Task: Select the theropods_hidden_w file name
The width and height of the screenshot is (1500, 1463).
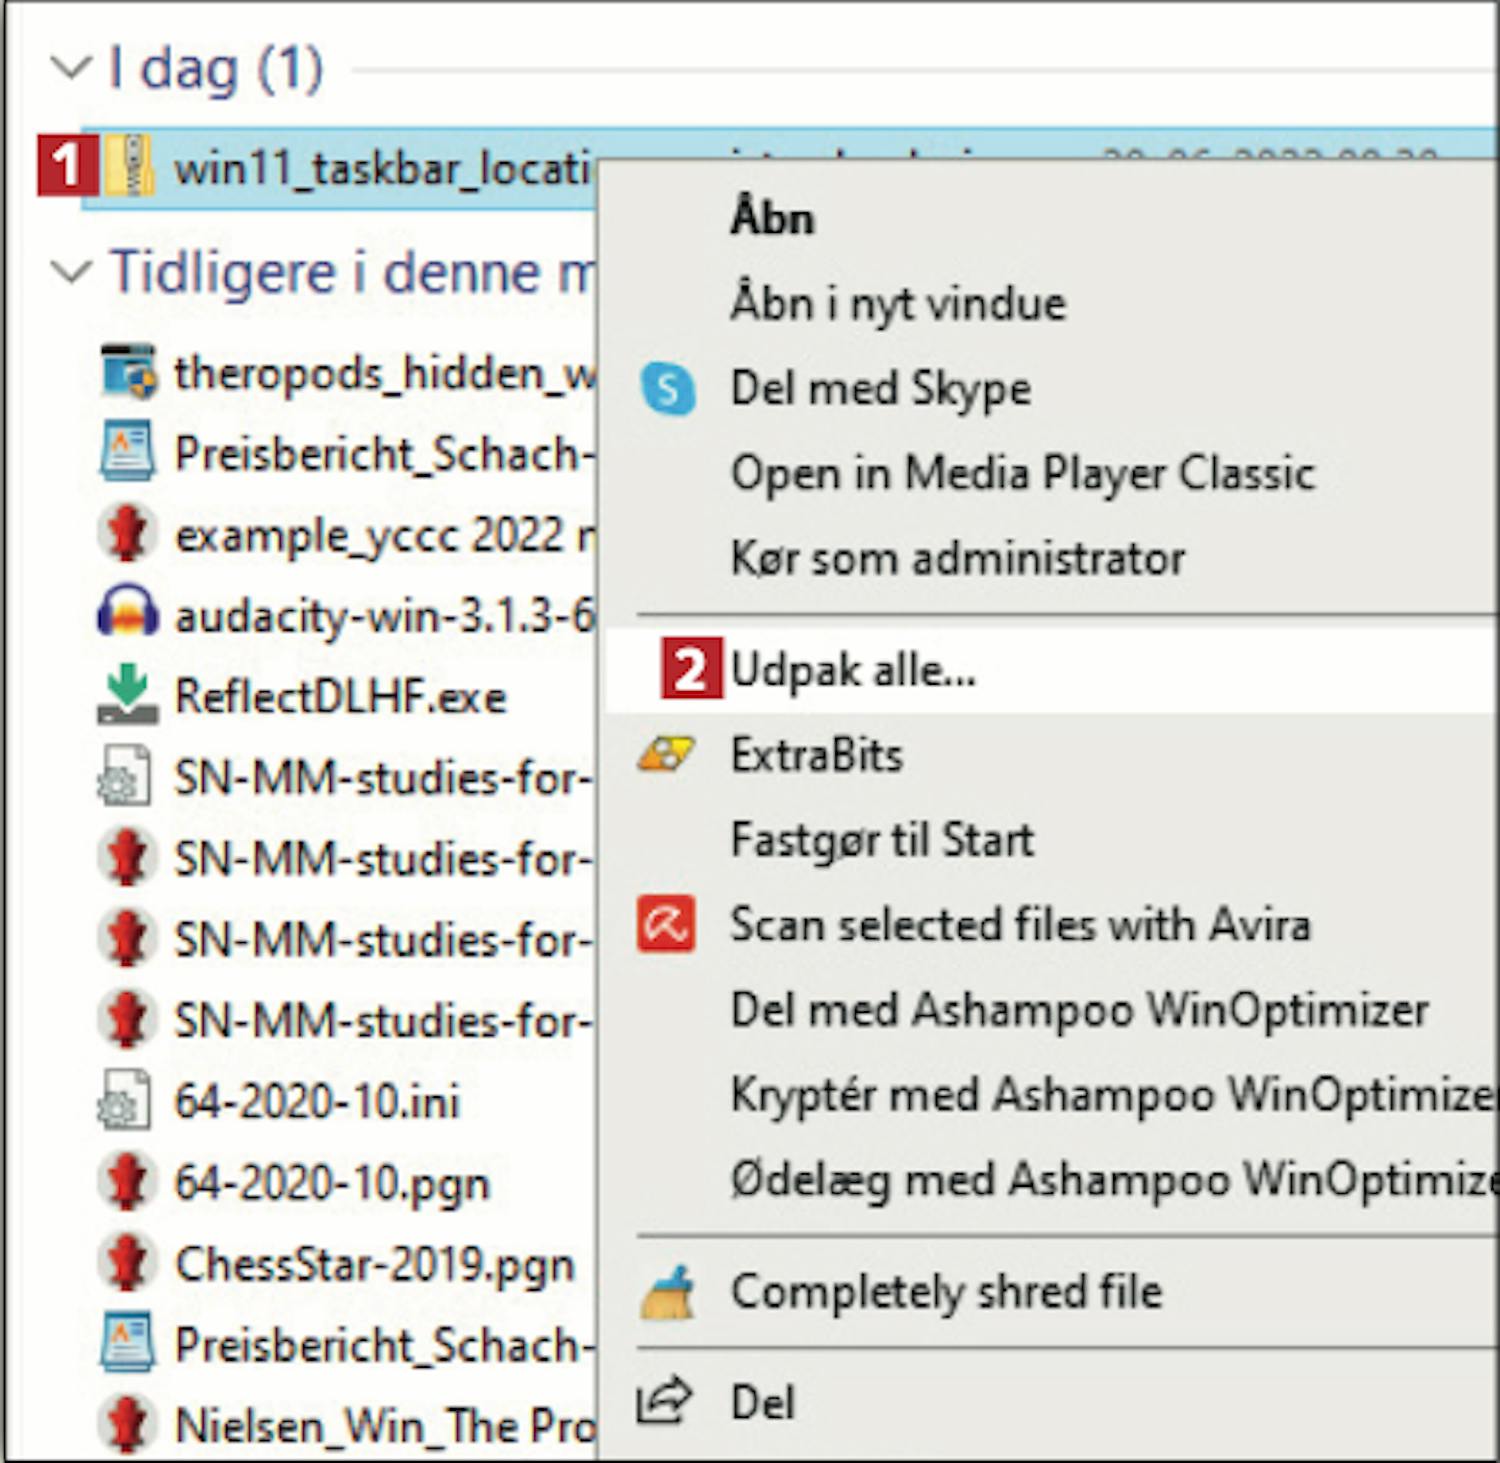Action: point(385,373)
